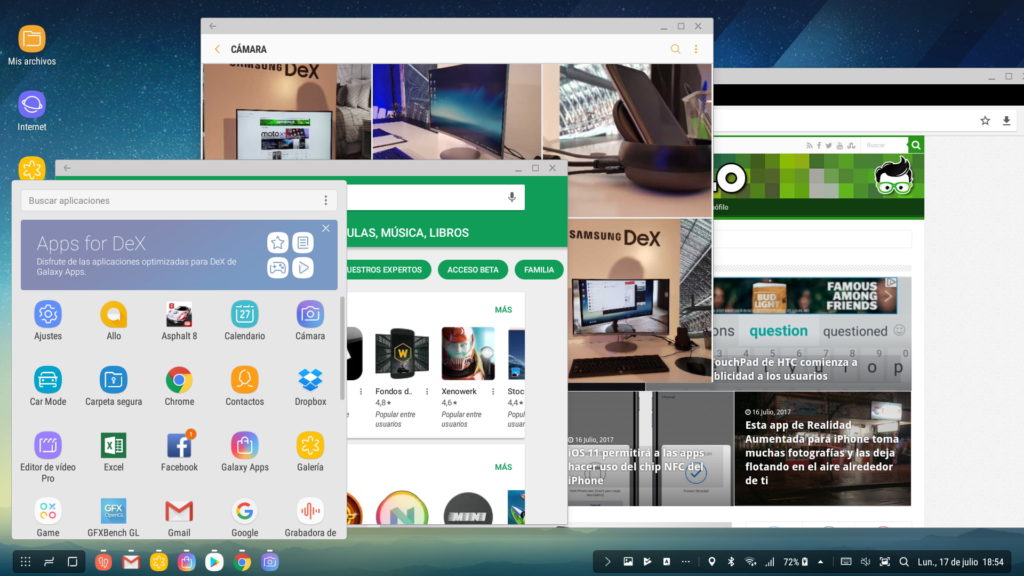Open the Asphalt 8 game
Screen dimensions: 1024x576
(179, 314)
